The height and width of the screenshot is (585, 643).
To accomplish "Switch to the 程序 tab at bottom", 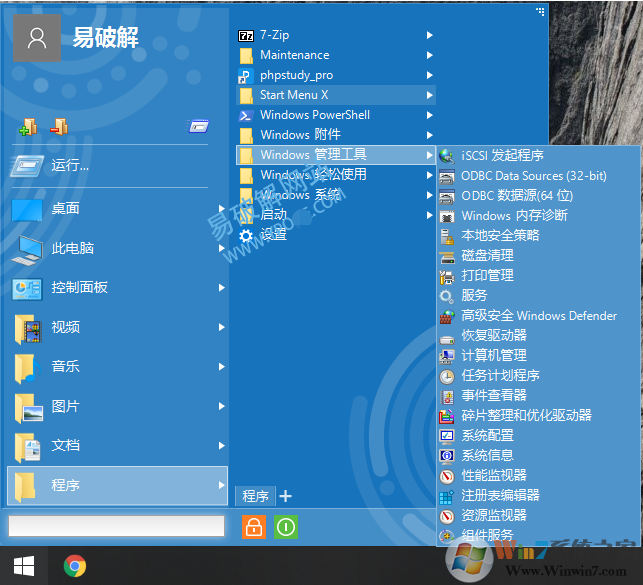I will pos(255,496).
